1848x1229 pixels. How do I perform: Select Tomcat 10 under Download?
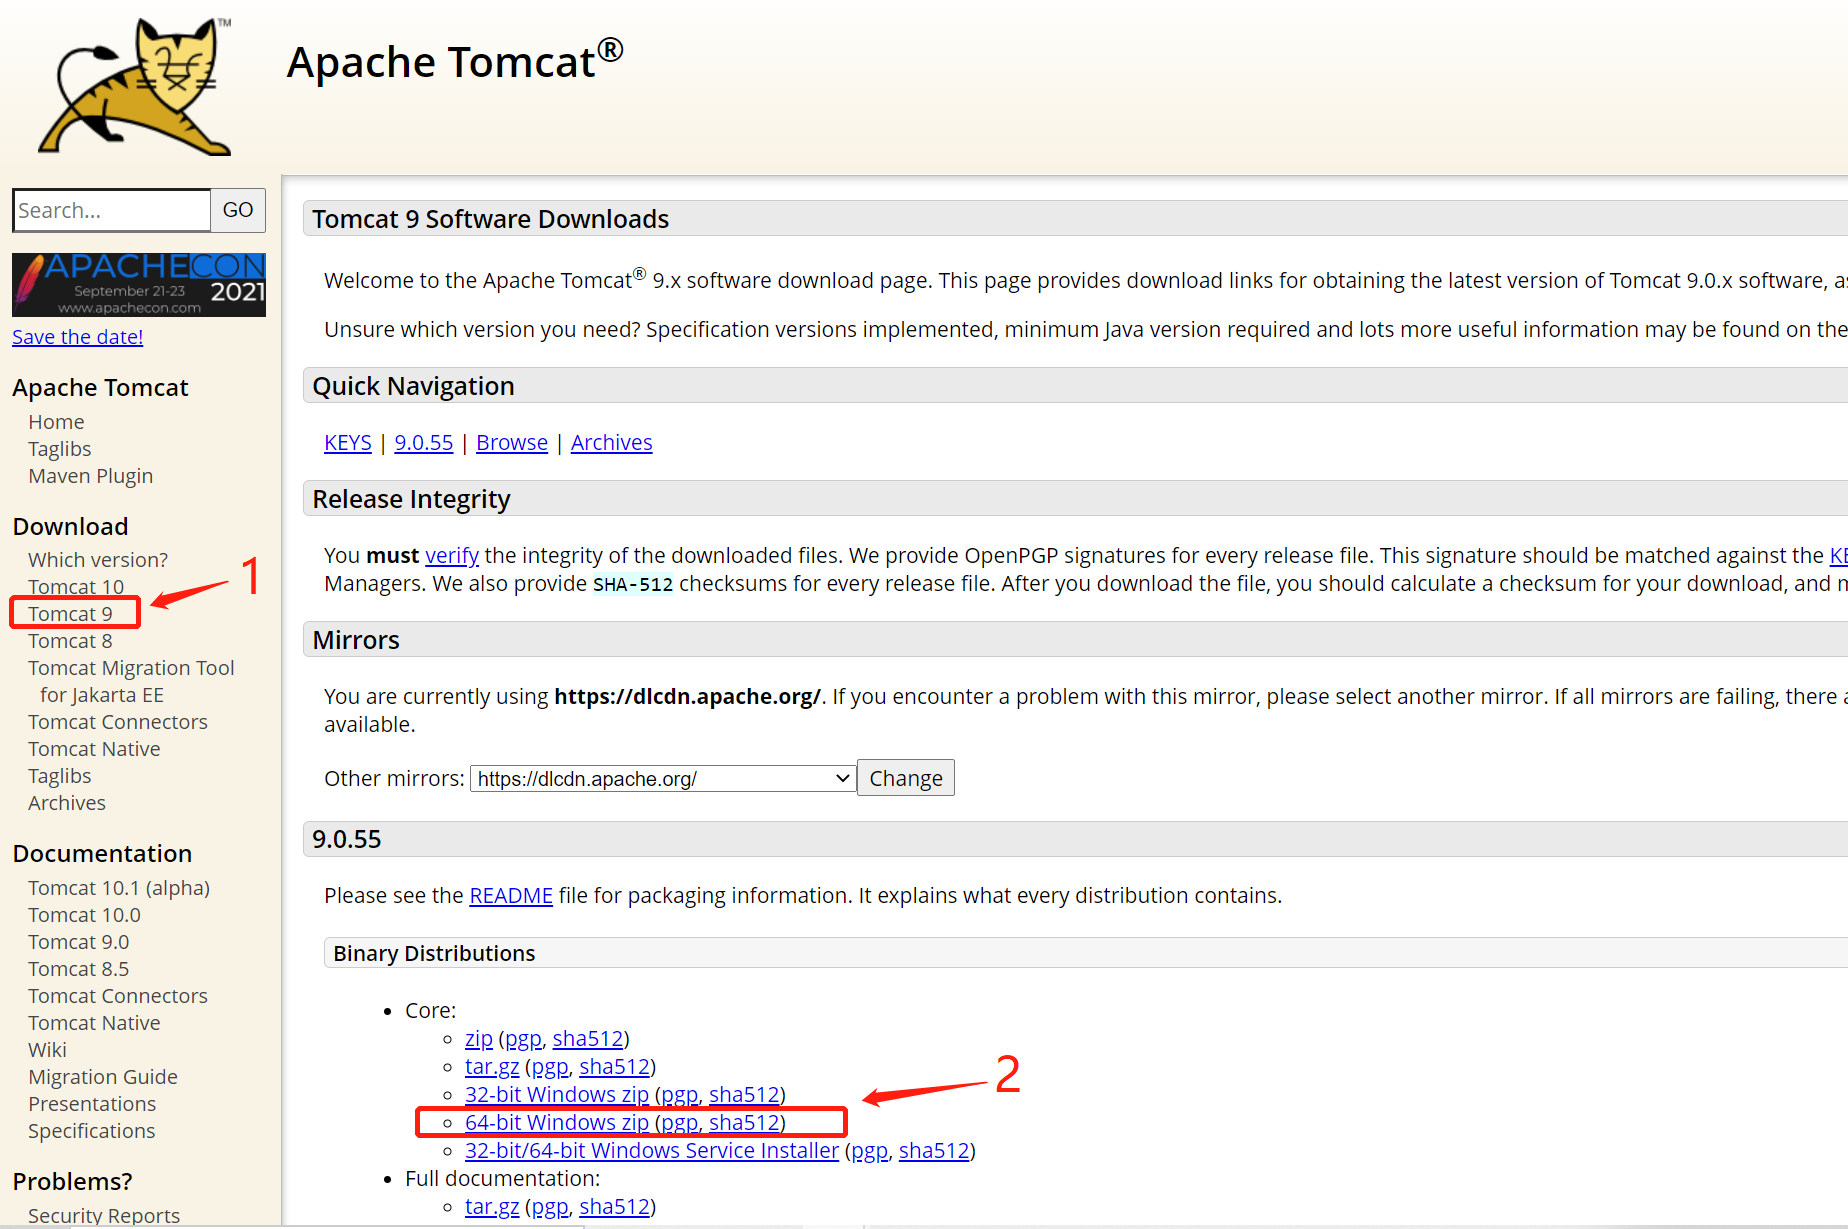[x=76, y=587]
